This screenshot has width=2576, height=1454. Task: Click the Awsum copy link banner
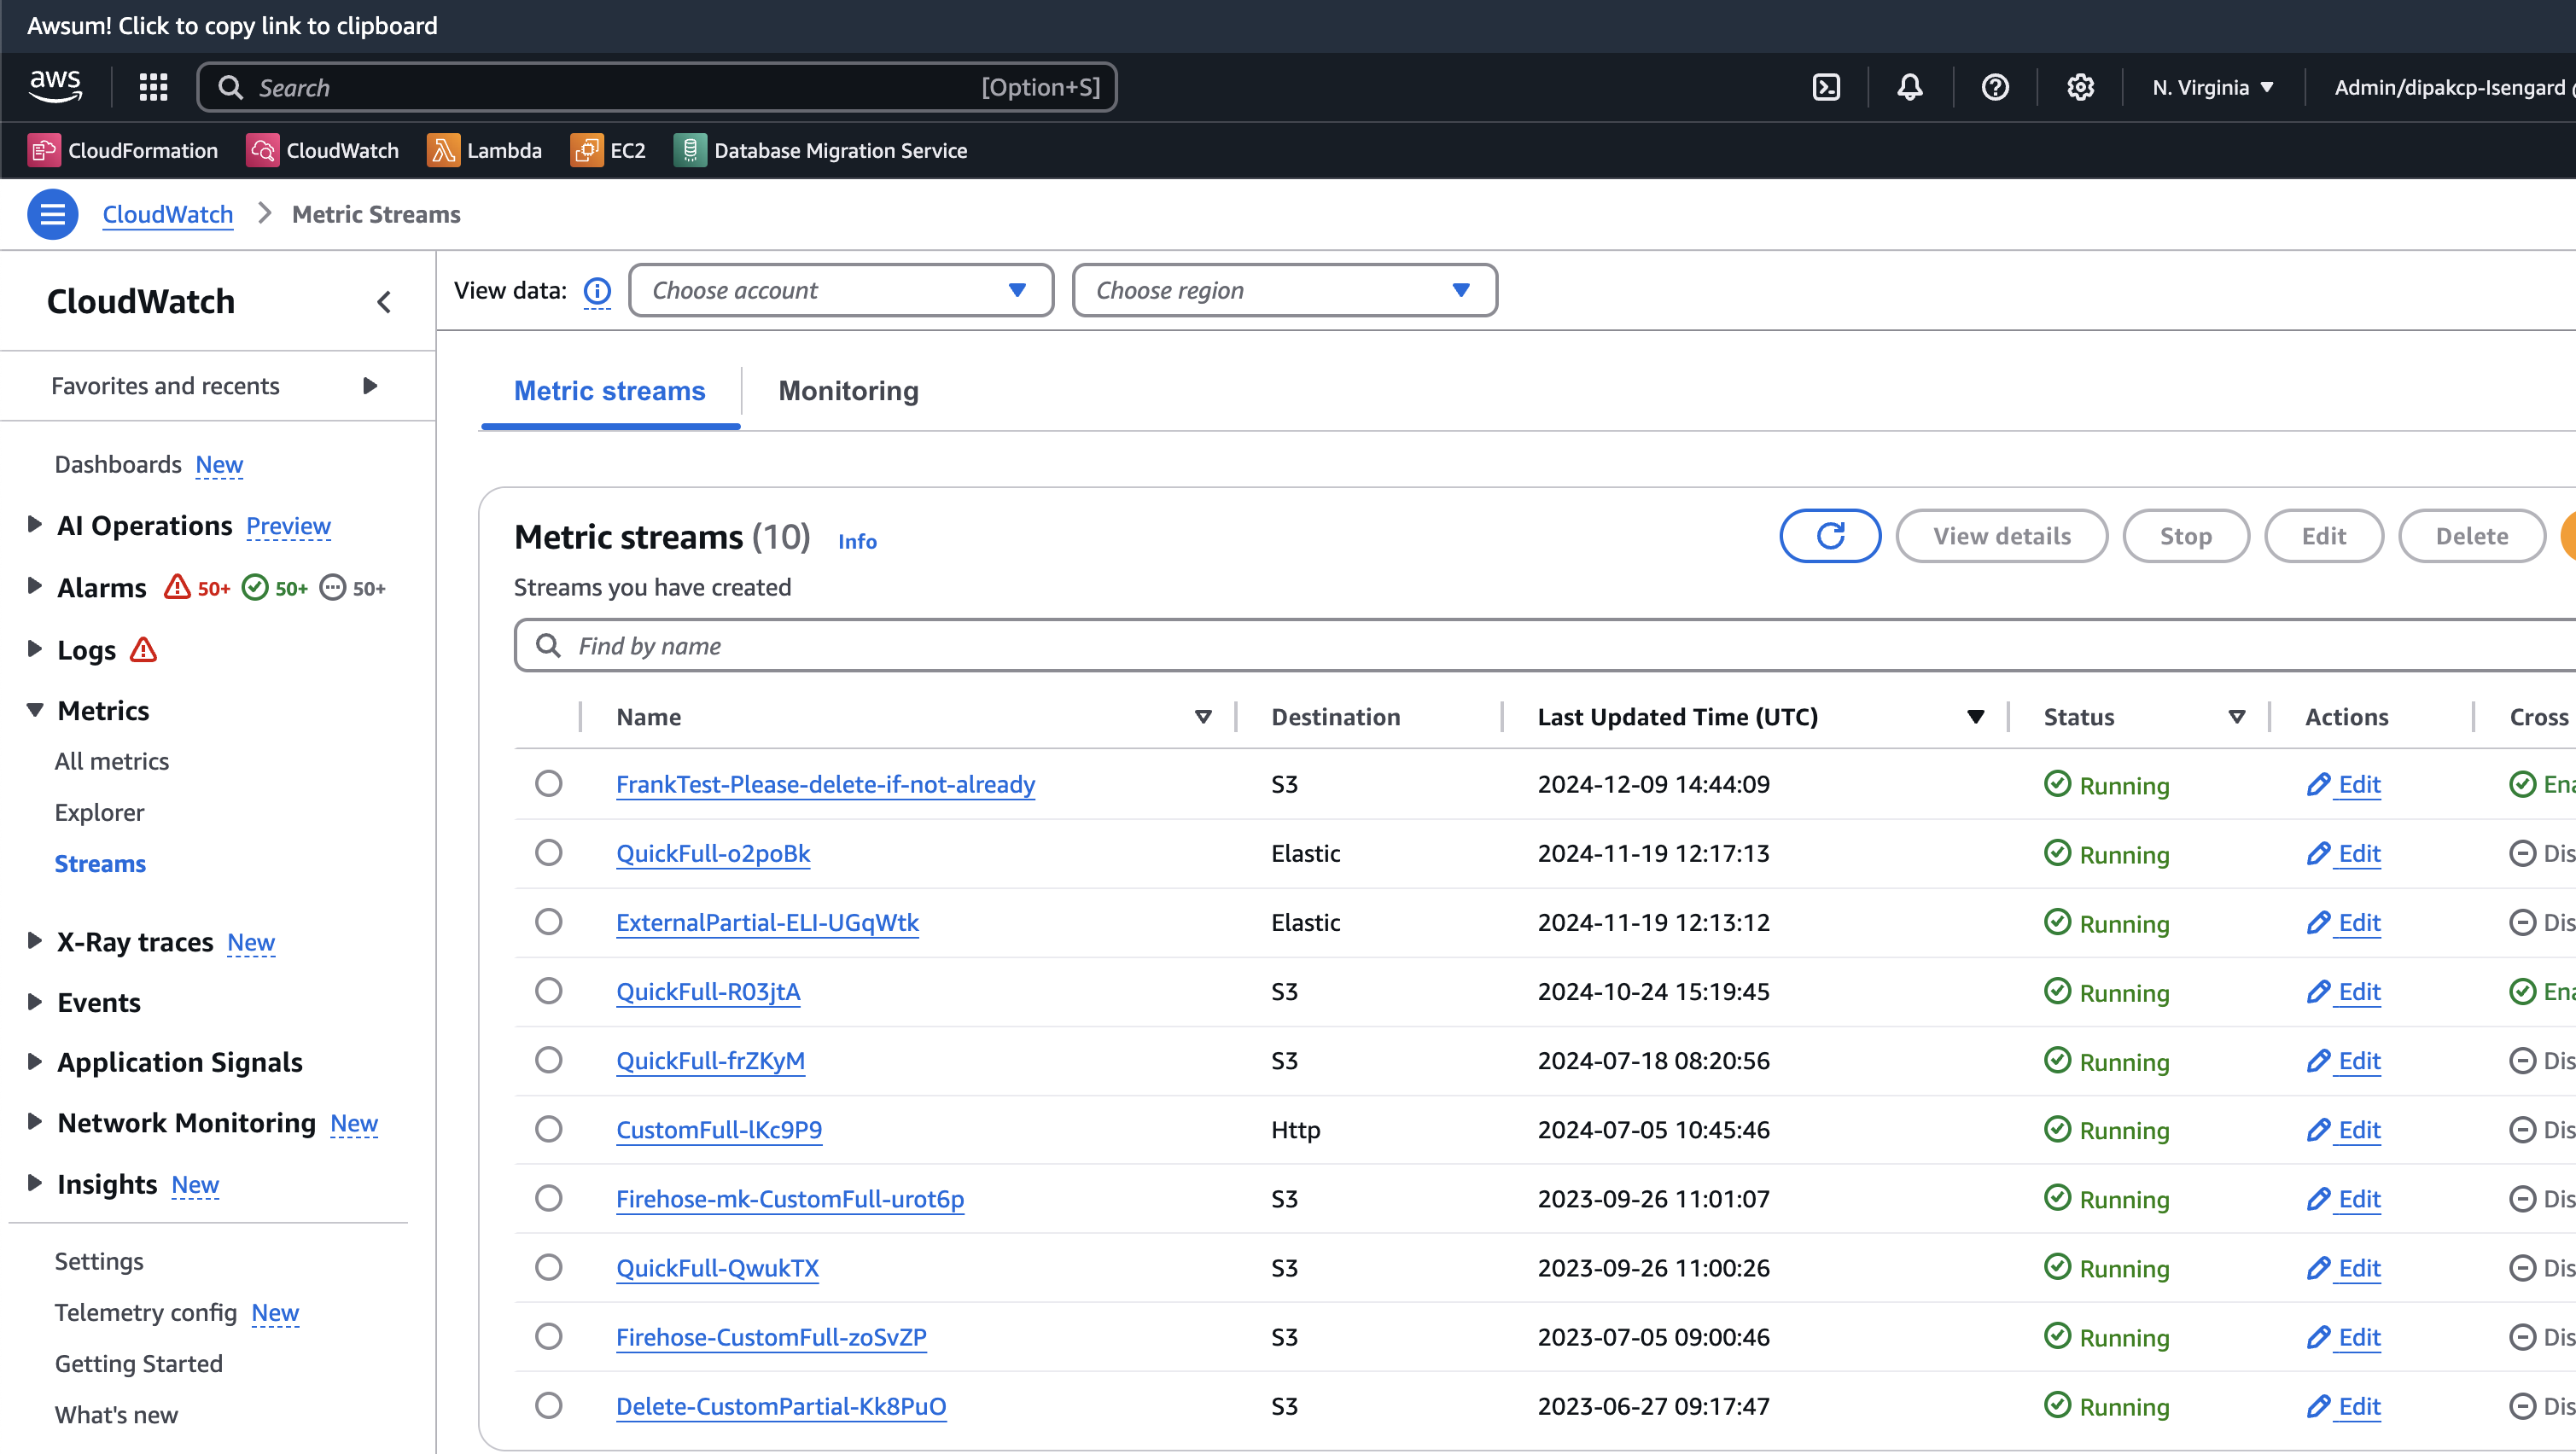pyautogui.click(x=232, y=25)
